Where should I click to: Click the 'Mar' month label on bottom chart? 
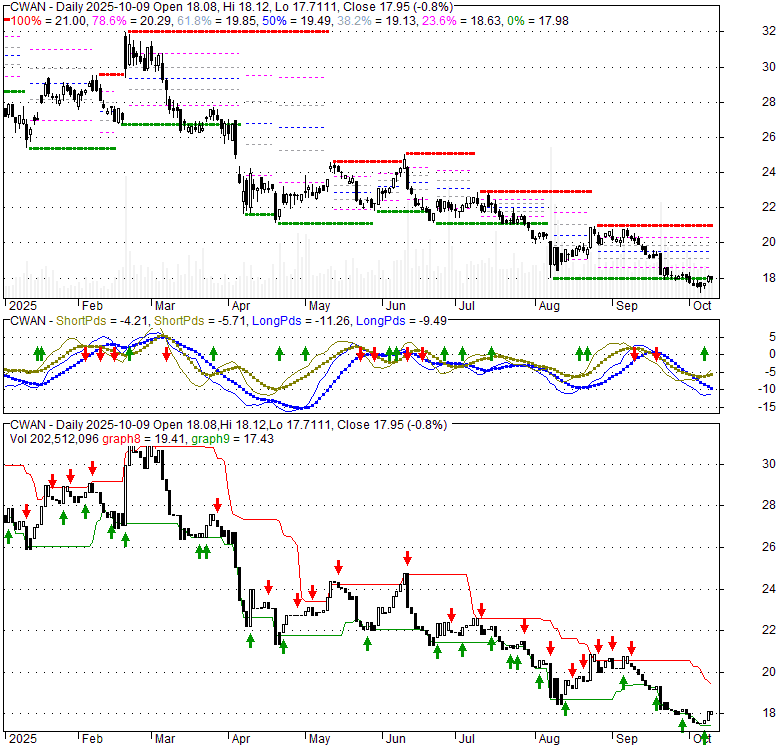165,739
